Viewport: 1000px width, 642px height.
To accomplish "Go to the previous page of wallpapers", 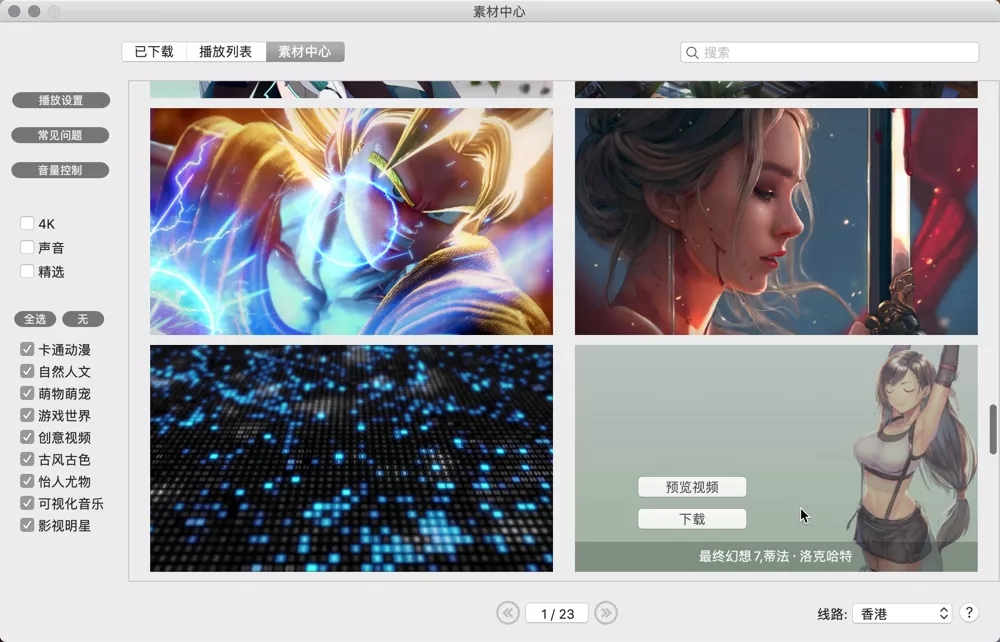I will [508, 613].
